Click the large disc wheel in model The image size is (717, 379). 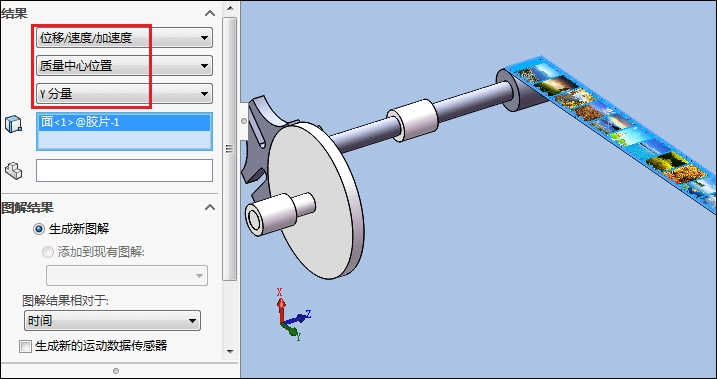tap(316, 200)
